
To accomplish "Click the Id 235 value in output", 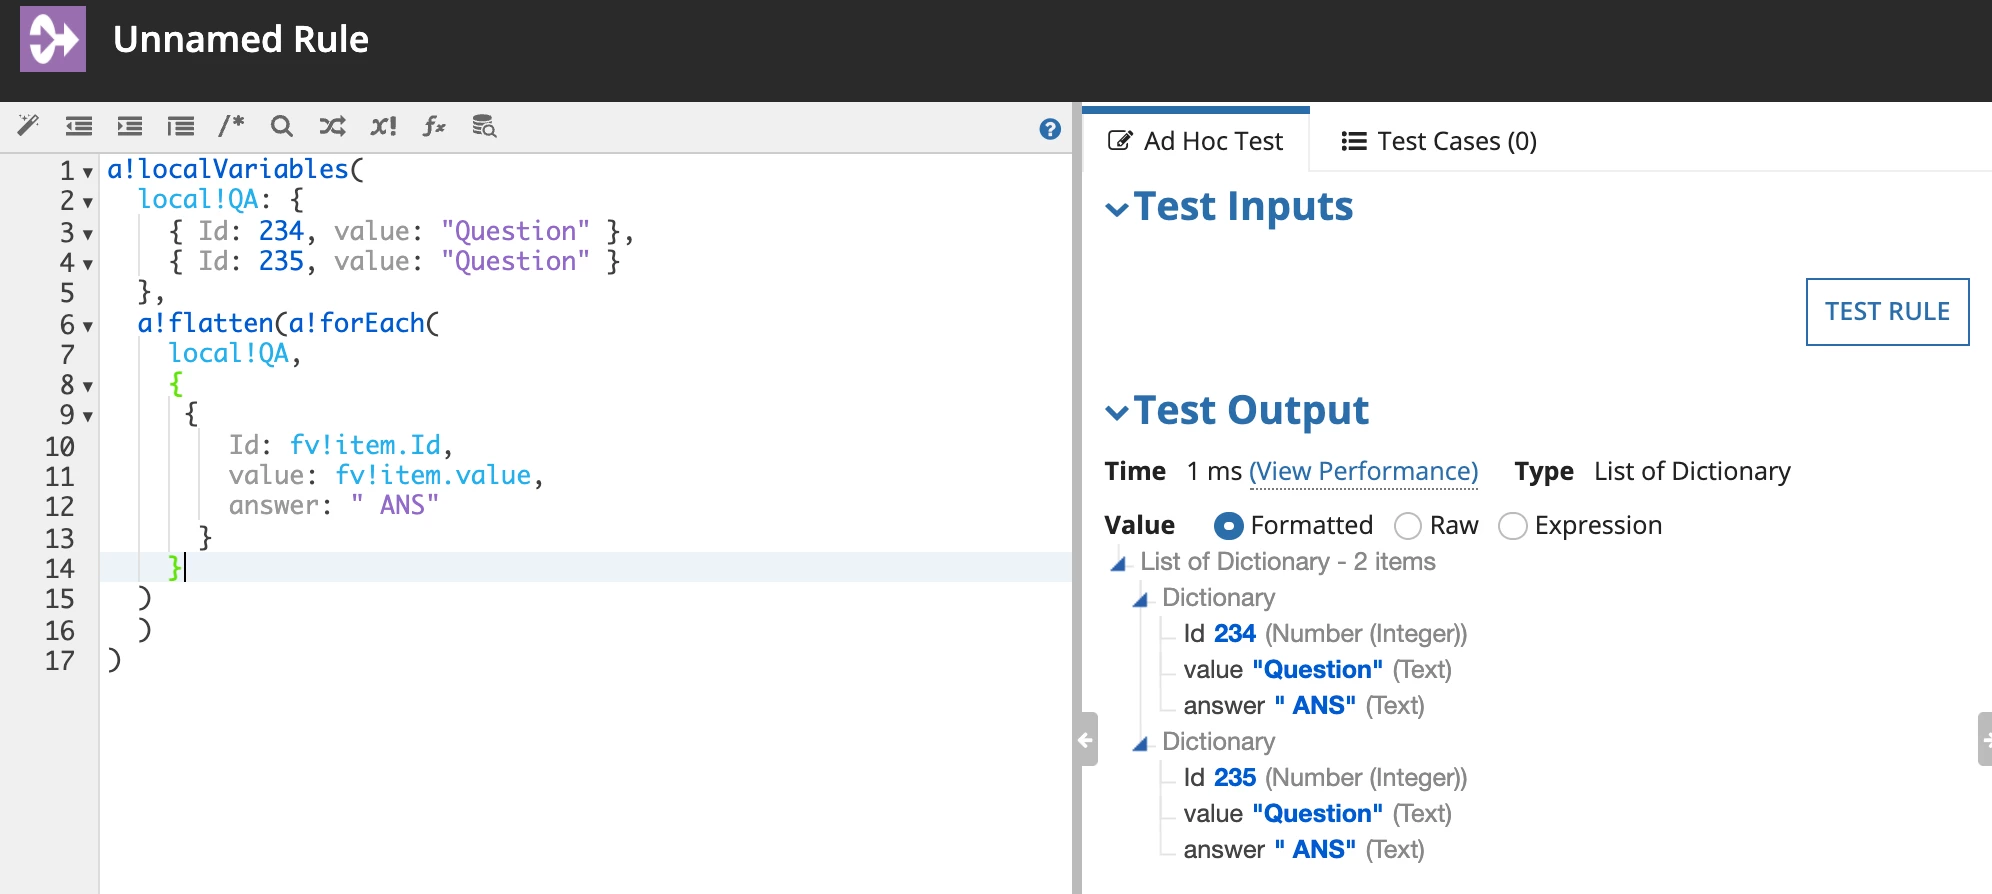I will click(1235, 778).
